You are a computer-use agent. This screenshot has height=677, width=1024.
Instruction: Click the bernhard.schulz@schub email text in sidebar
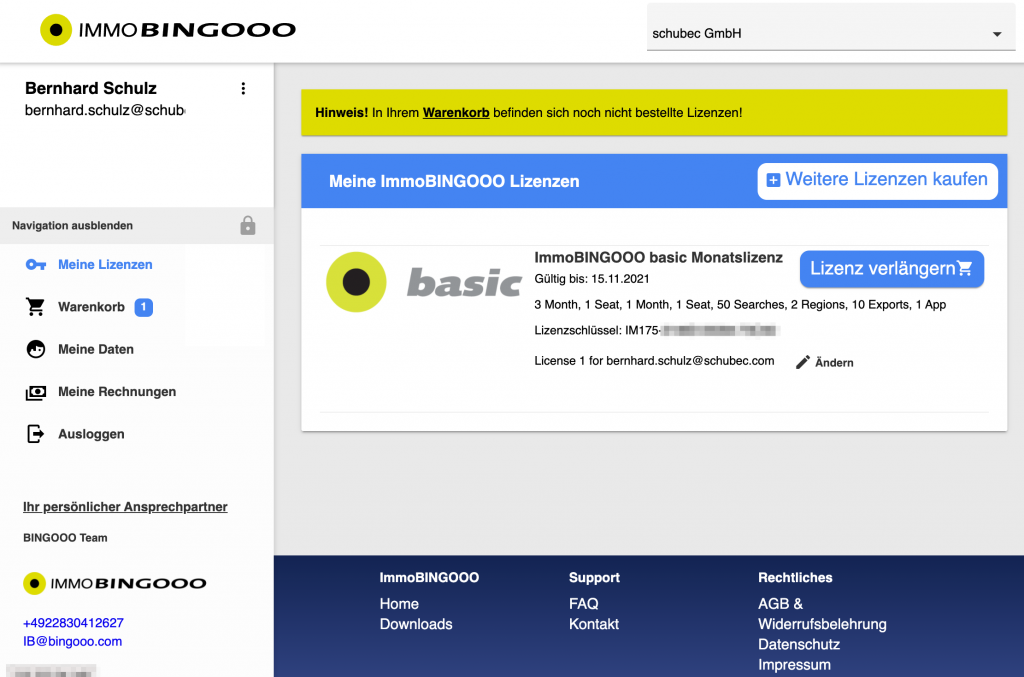point(105,110)
